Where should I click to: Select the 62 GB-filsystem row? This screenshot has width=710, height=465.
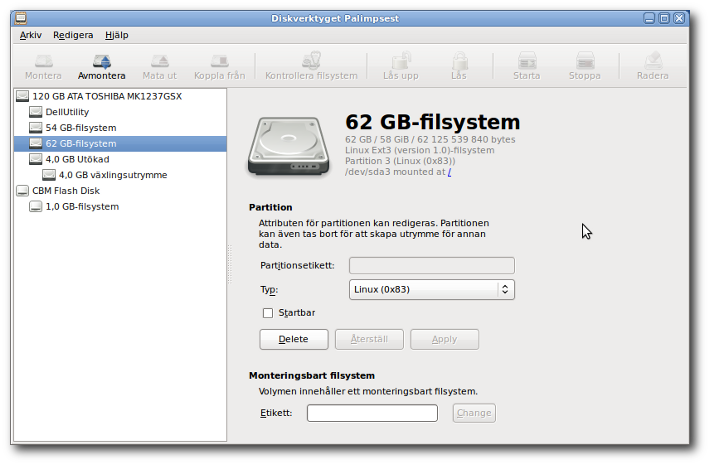(120, 144)
